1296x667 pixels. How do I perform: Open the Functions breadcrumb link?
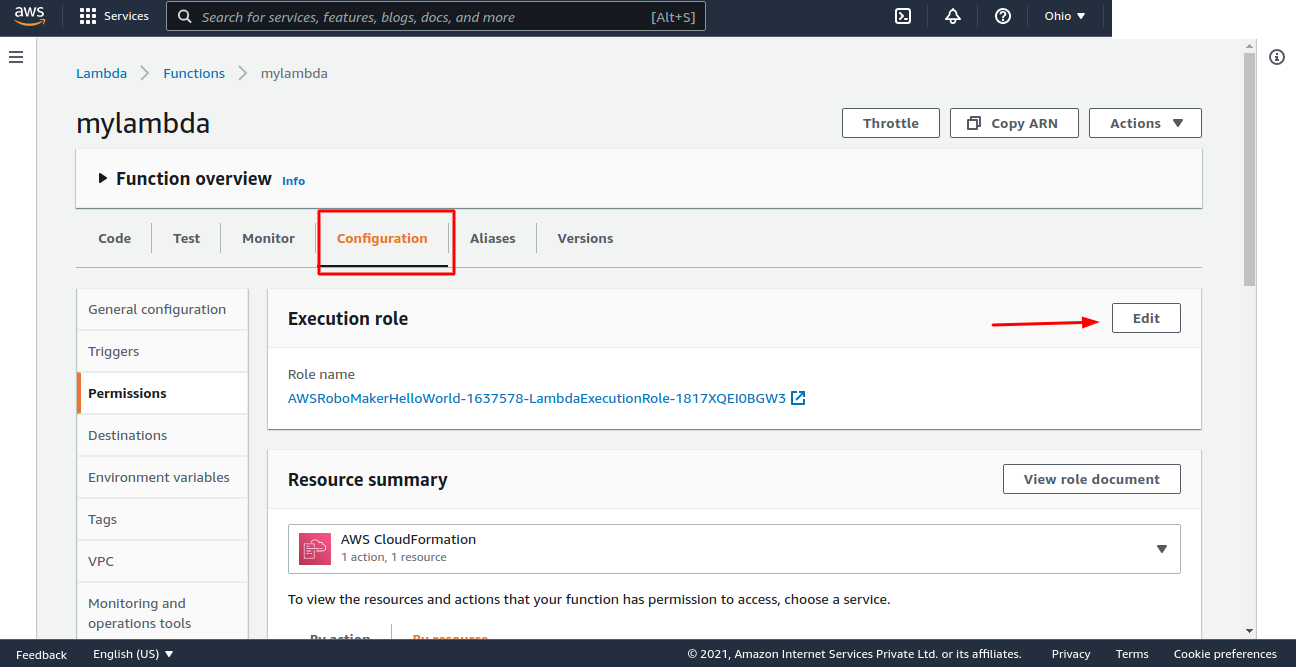[194, 73]
